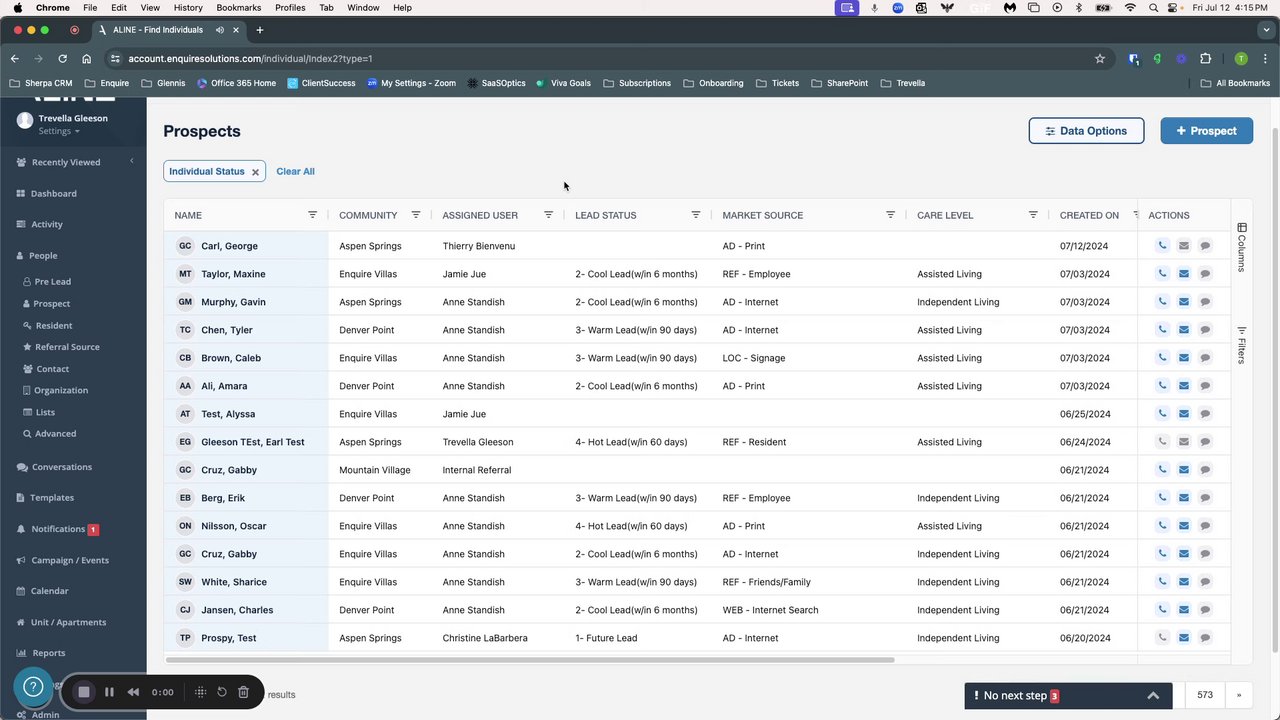Open the Filters side panel
1280x720 pixels.
tap(1241, 345)
